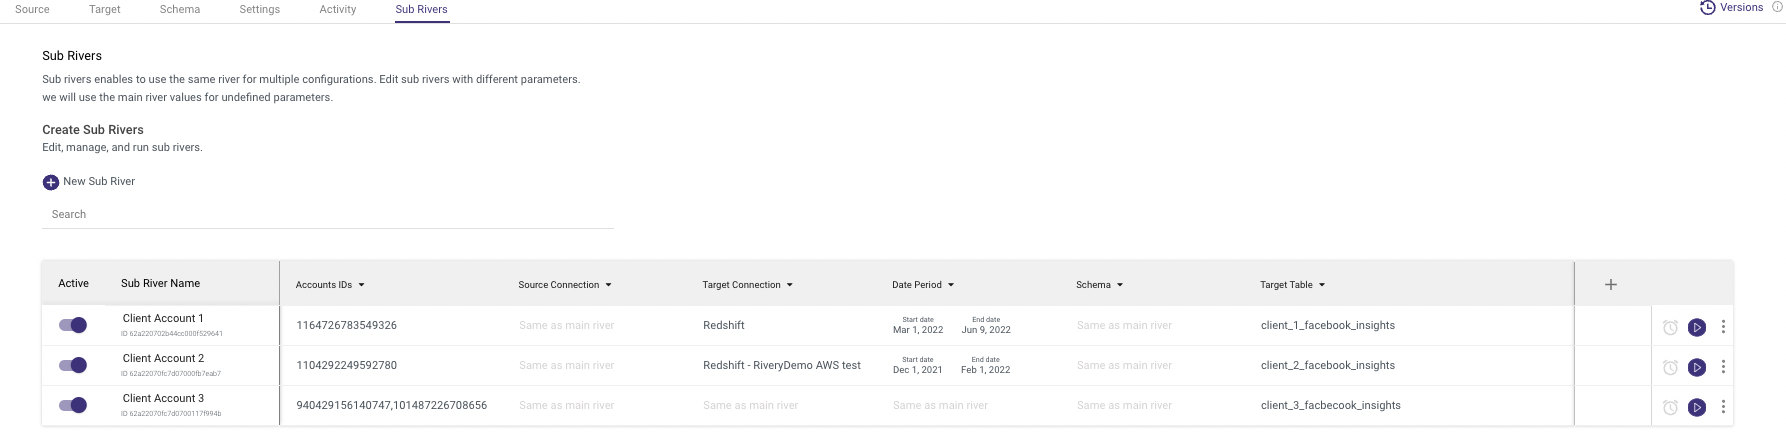
Task: Click the plus icon to add column
Action: click(1610, 285)
